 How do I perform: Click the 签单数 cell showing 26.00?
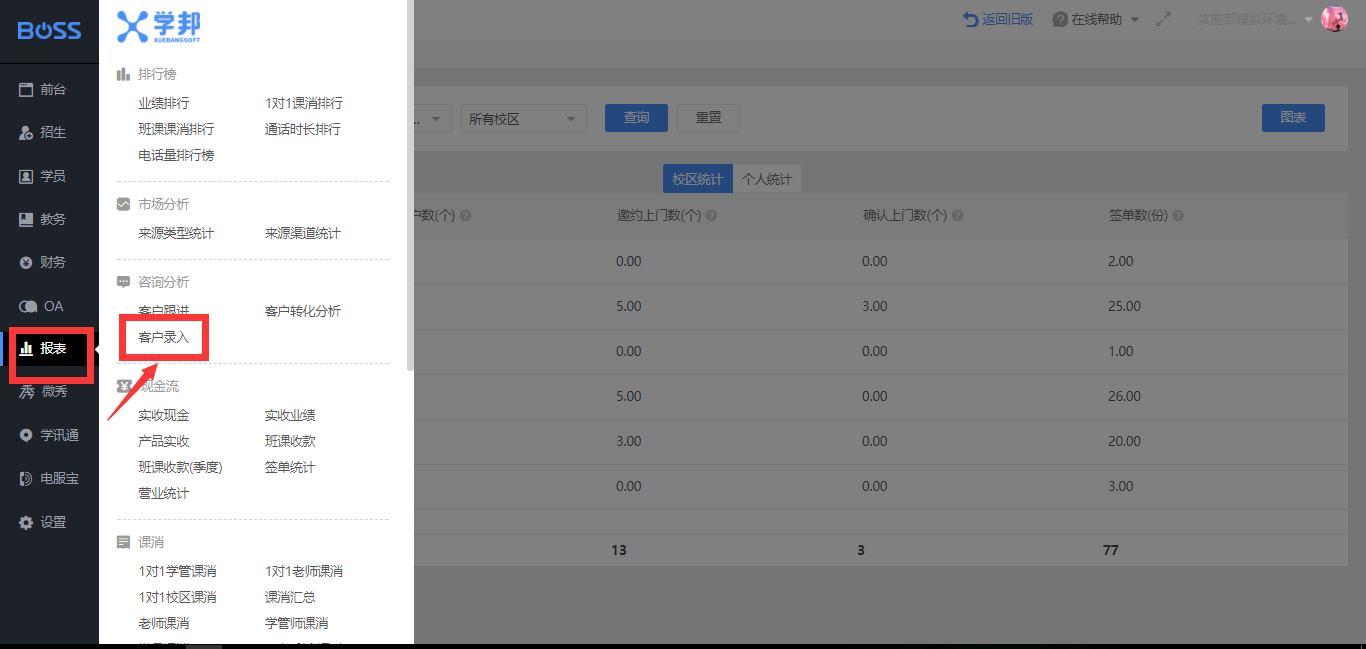1125,396
